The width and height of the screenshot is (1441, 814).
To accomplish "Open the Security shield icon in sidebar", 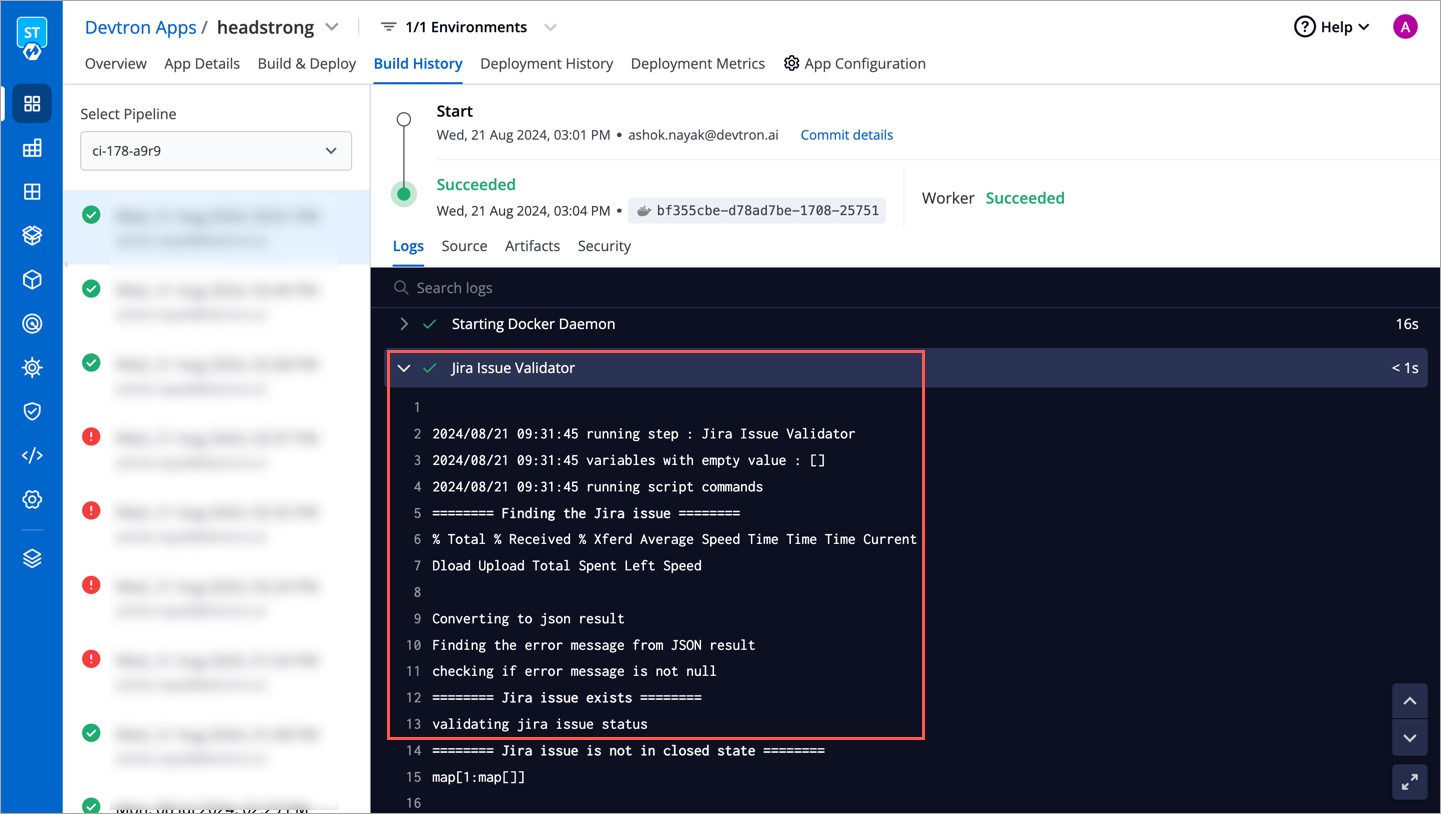I will pos(31,411).
